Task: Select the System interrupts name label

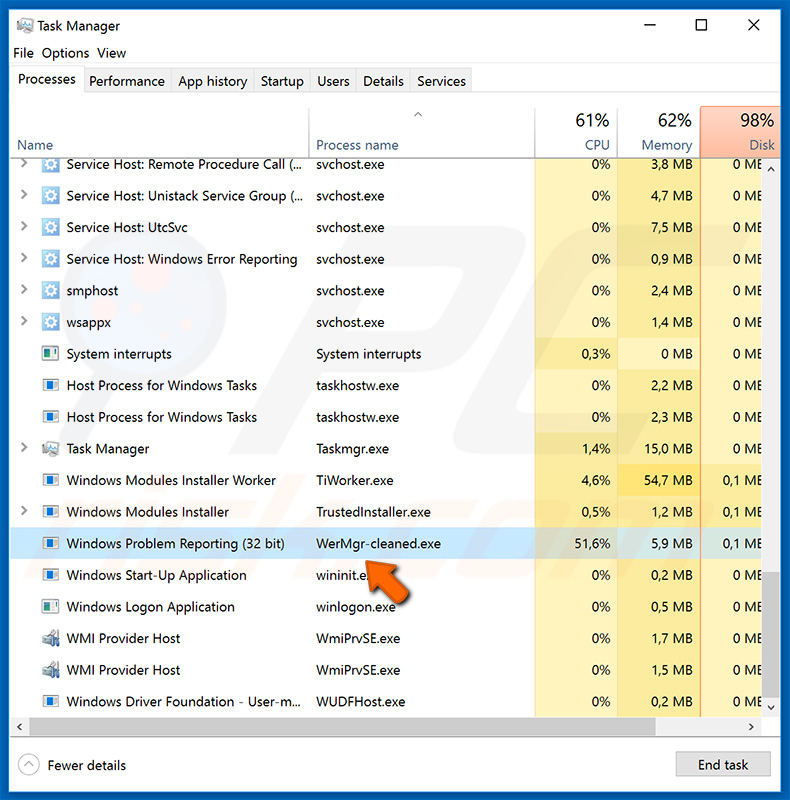Action: (x=119, y=354)
